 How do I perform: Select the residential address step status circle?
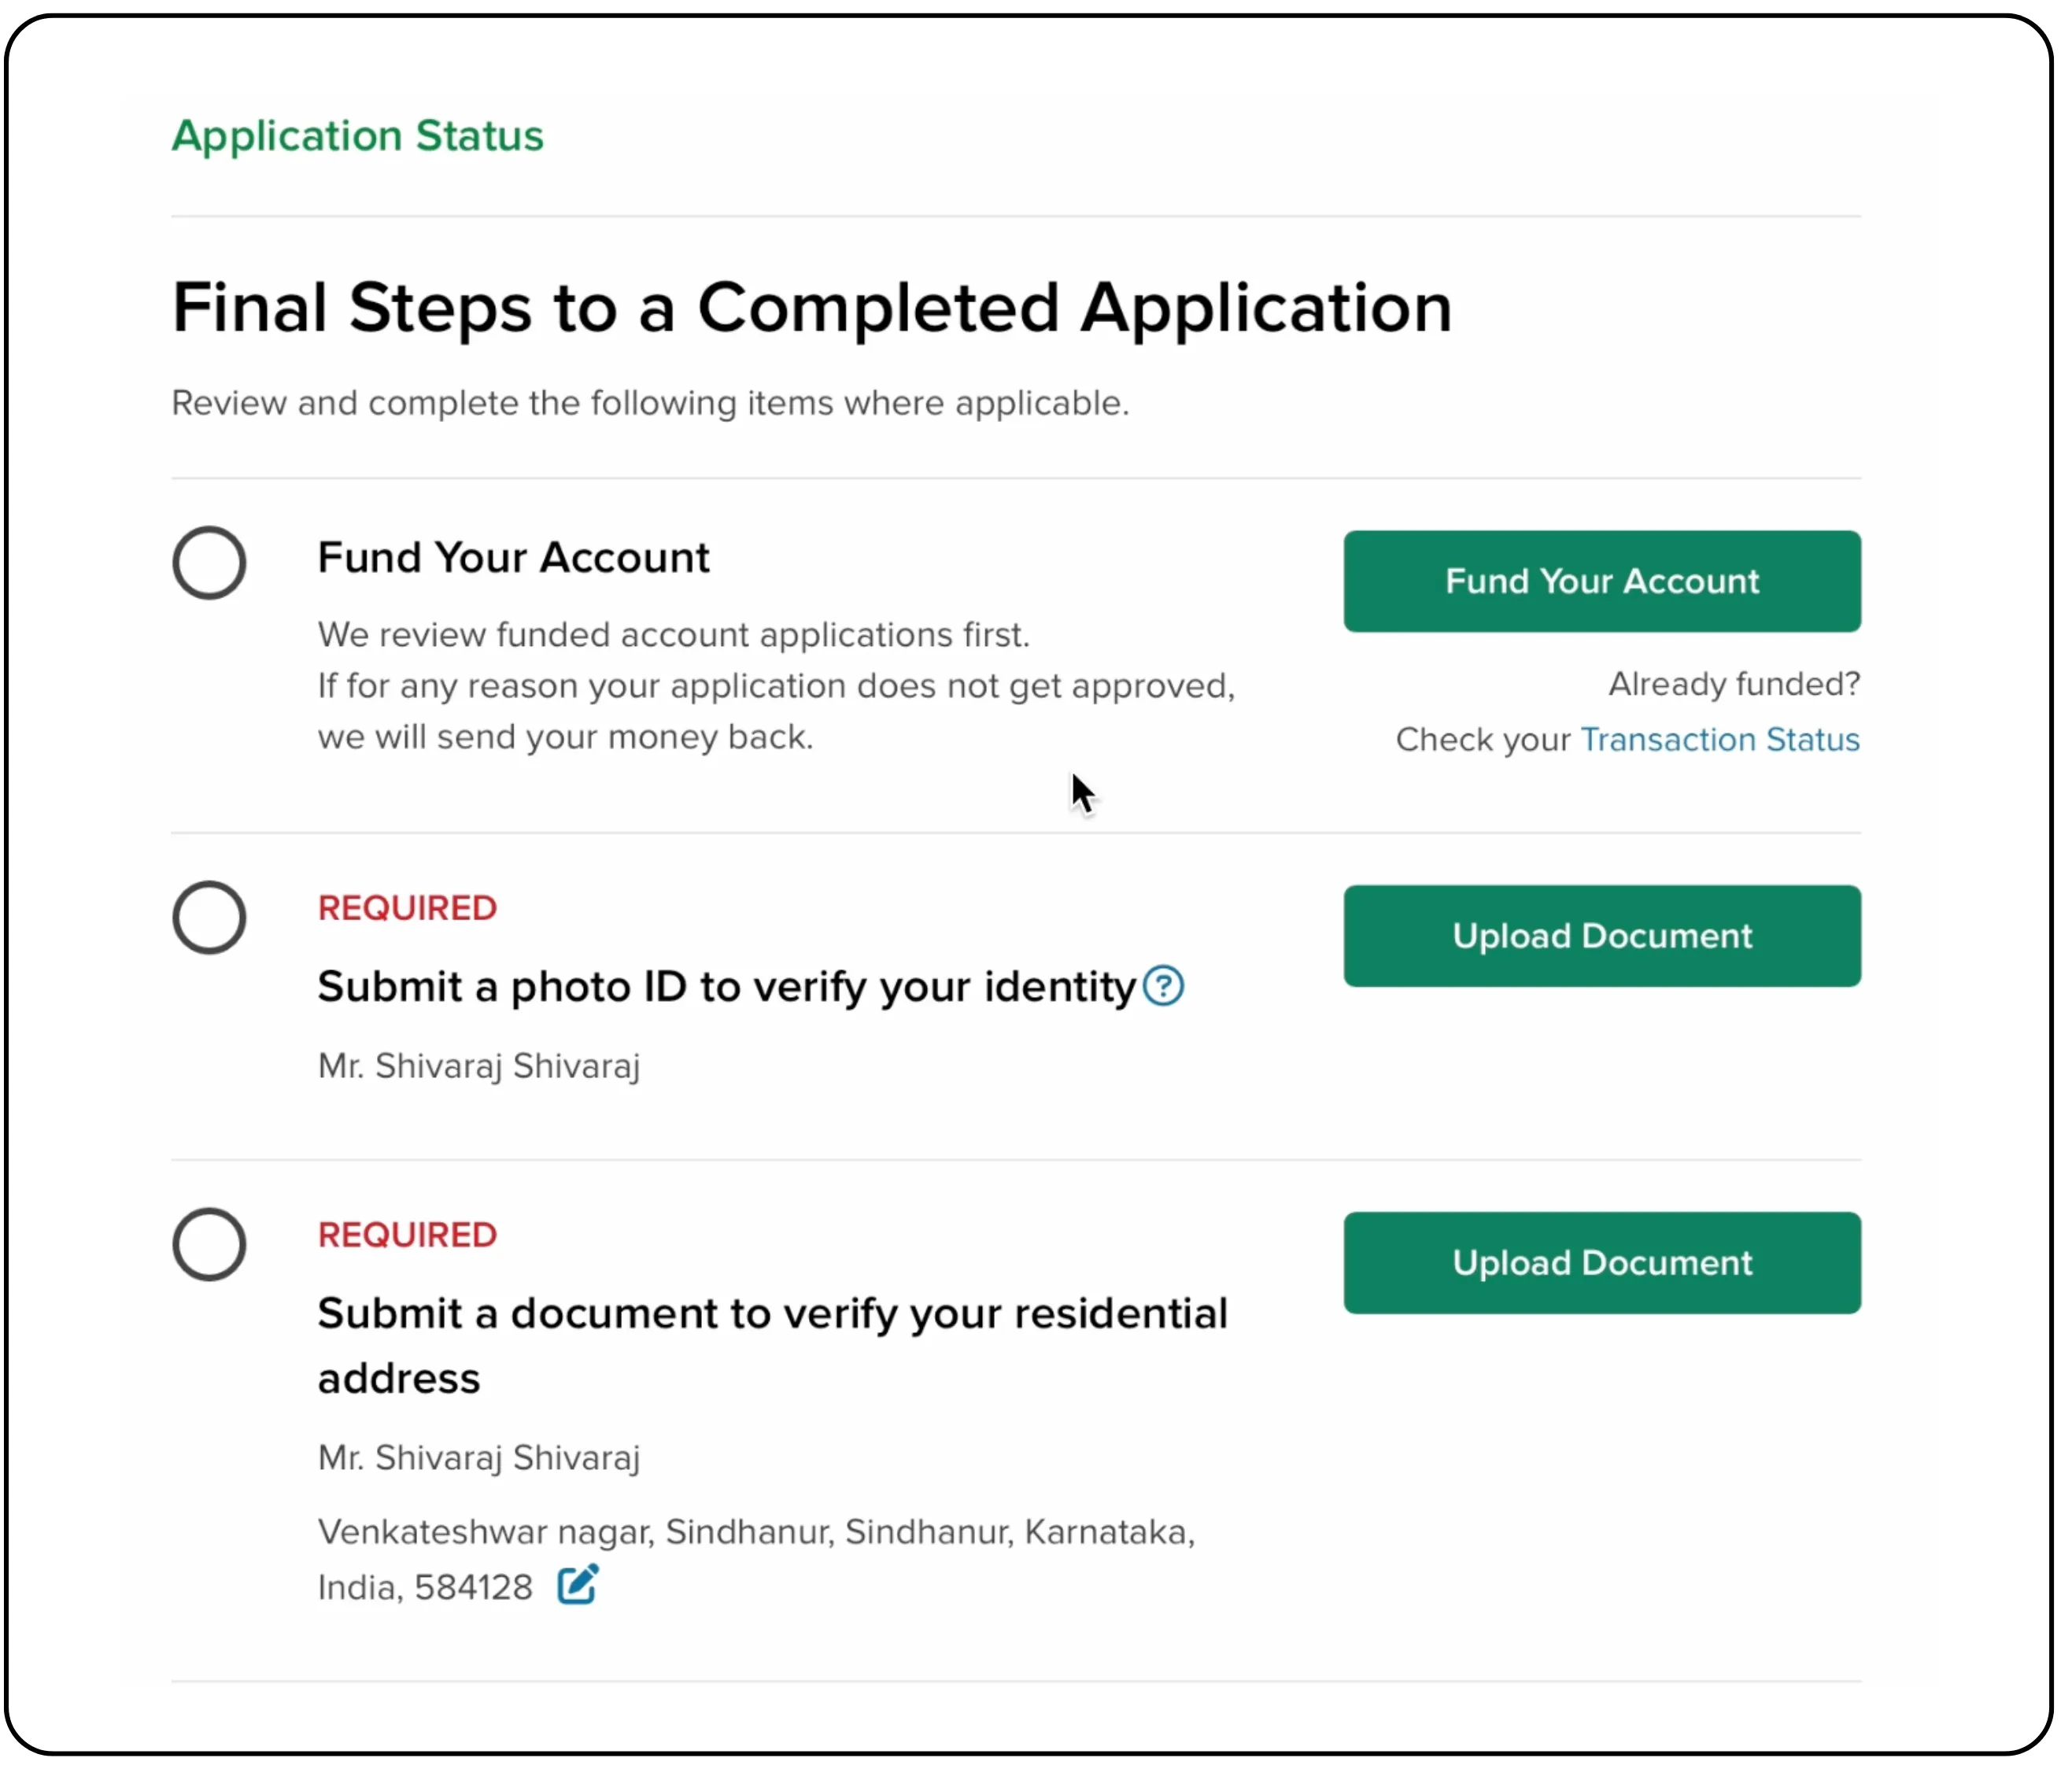pyautogui.click(x=209, y=1245)
